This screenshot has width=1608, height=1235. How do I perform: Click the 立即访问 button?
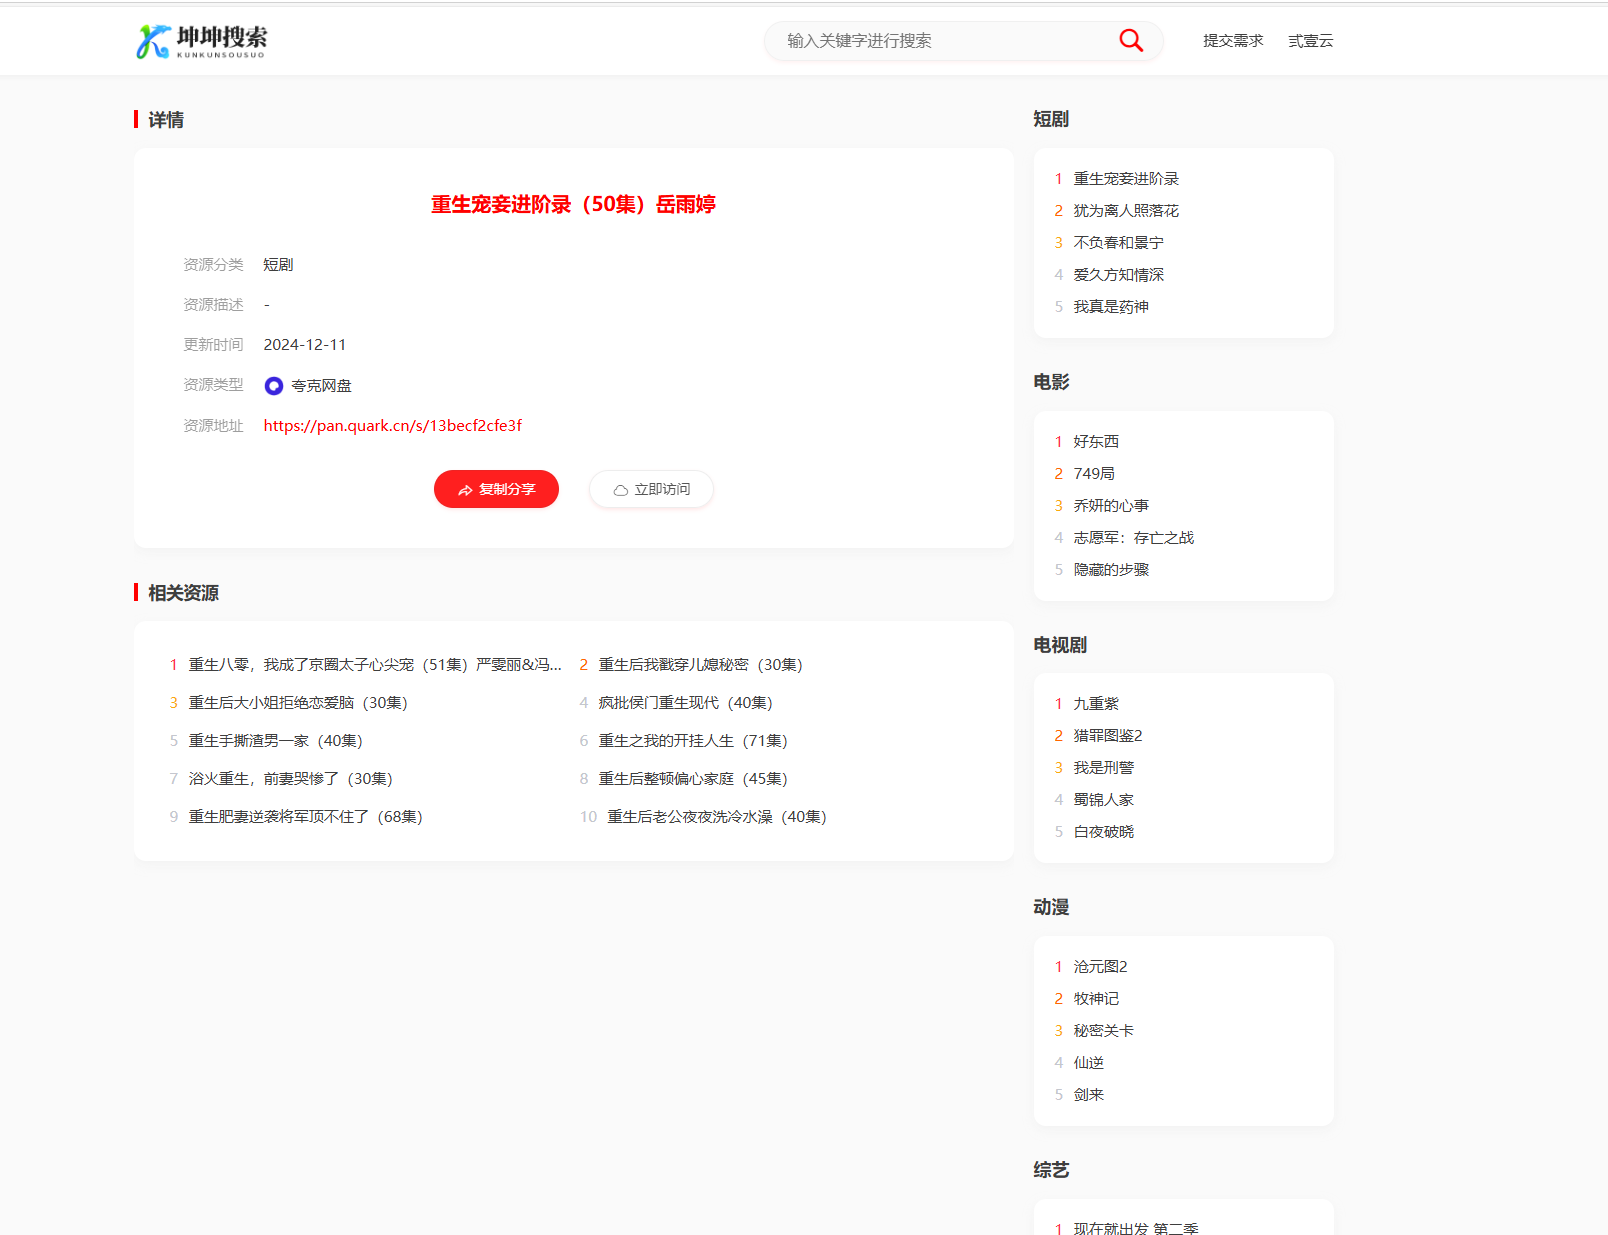click(651, 489)
